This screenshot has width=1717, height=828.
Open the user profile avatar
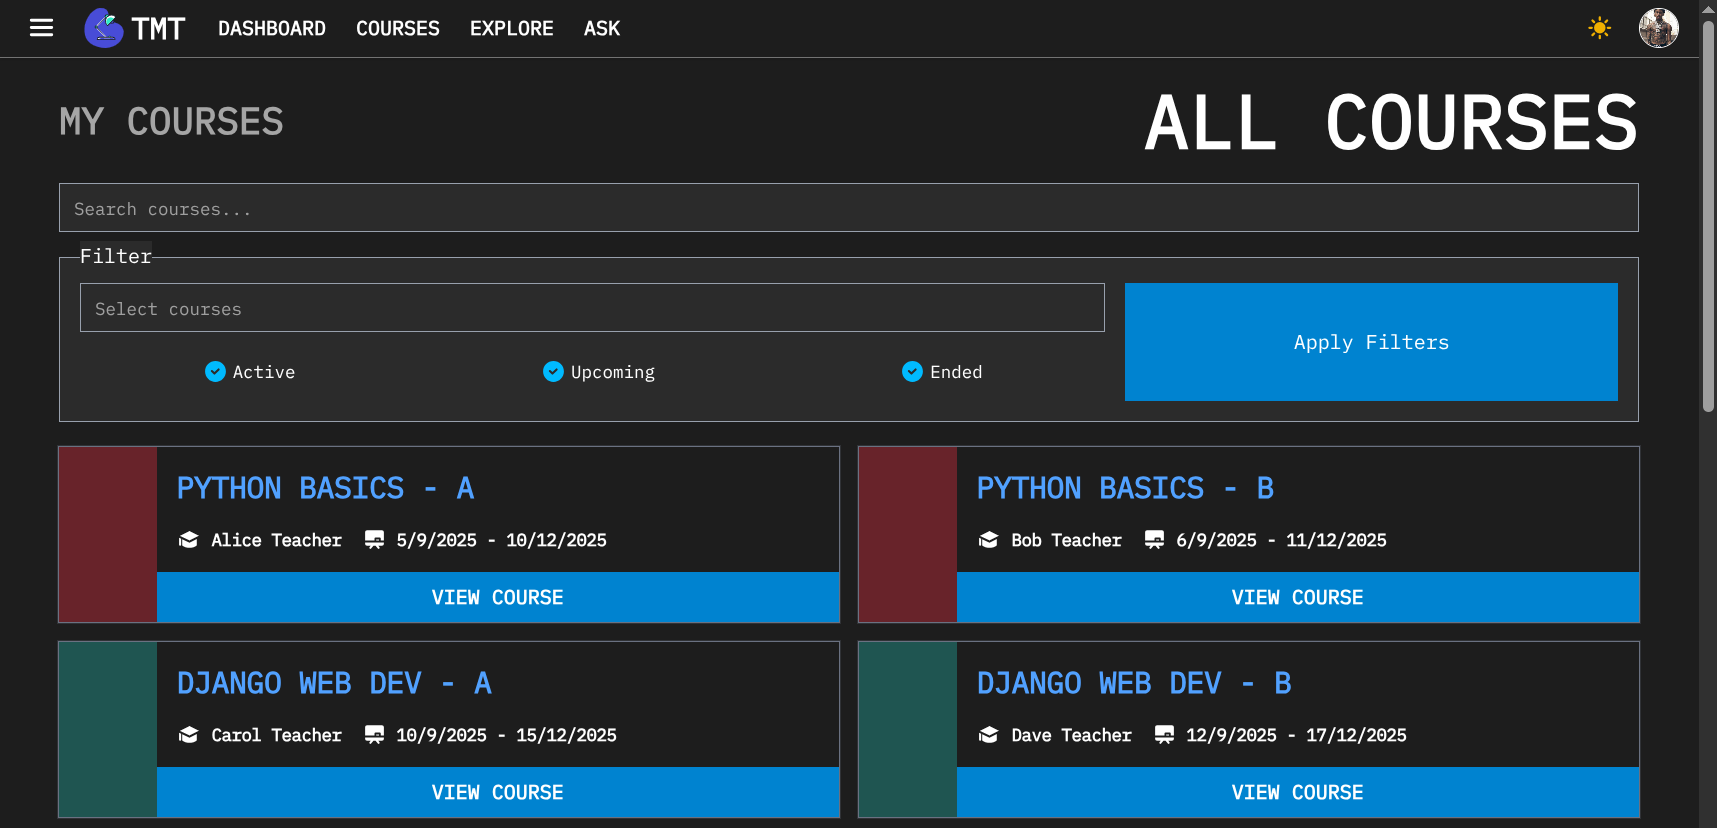(x=1657, y=28)
